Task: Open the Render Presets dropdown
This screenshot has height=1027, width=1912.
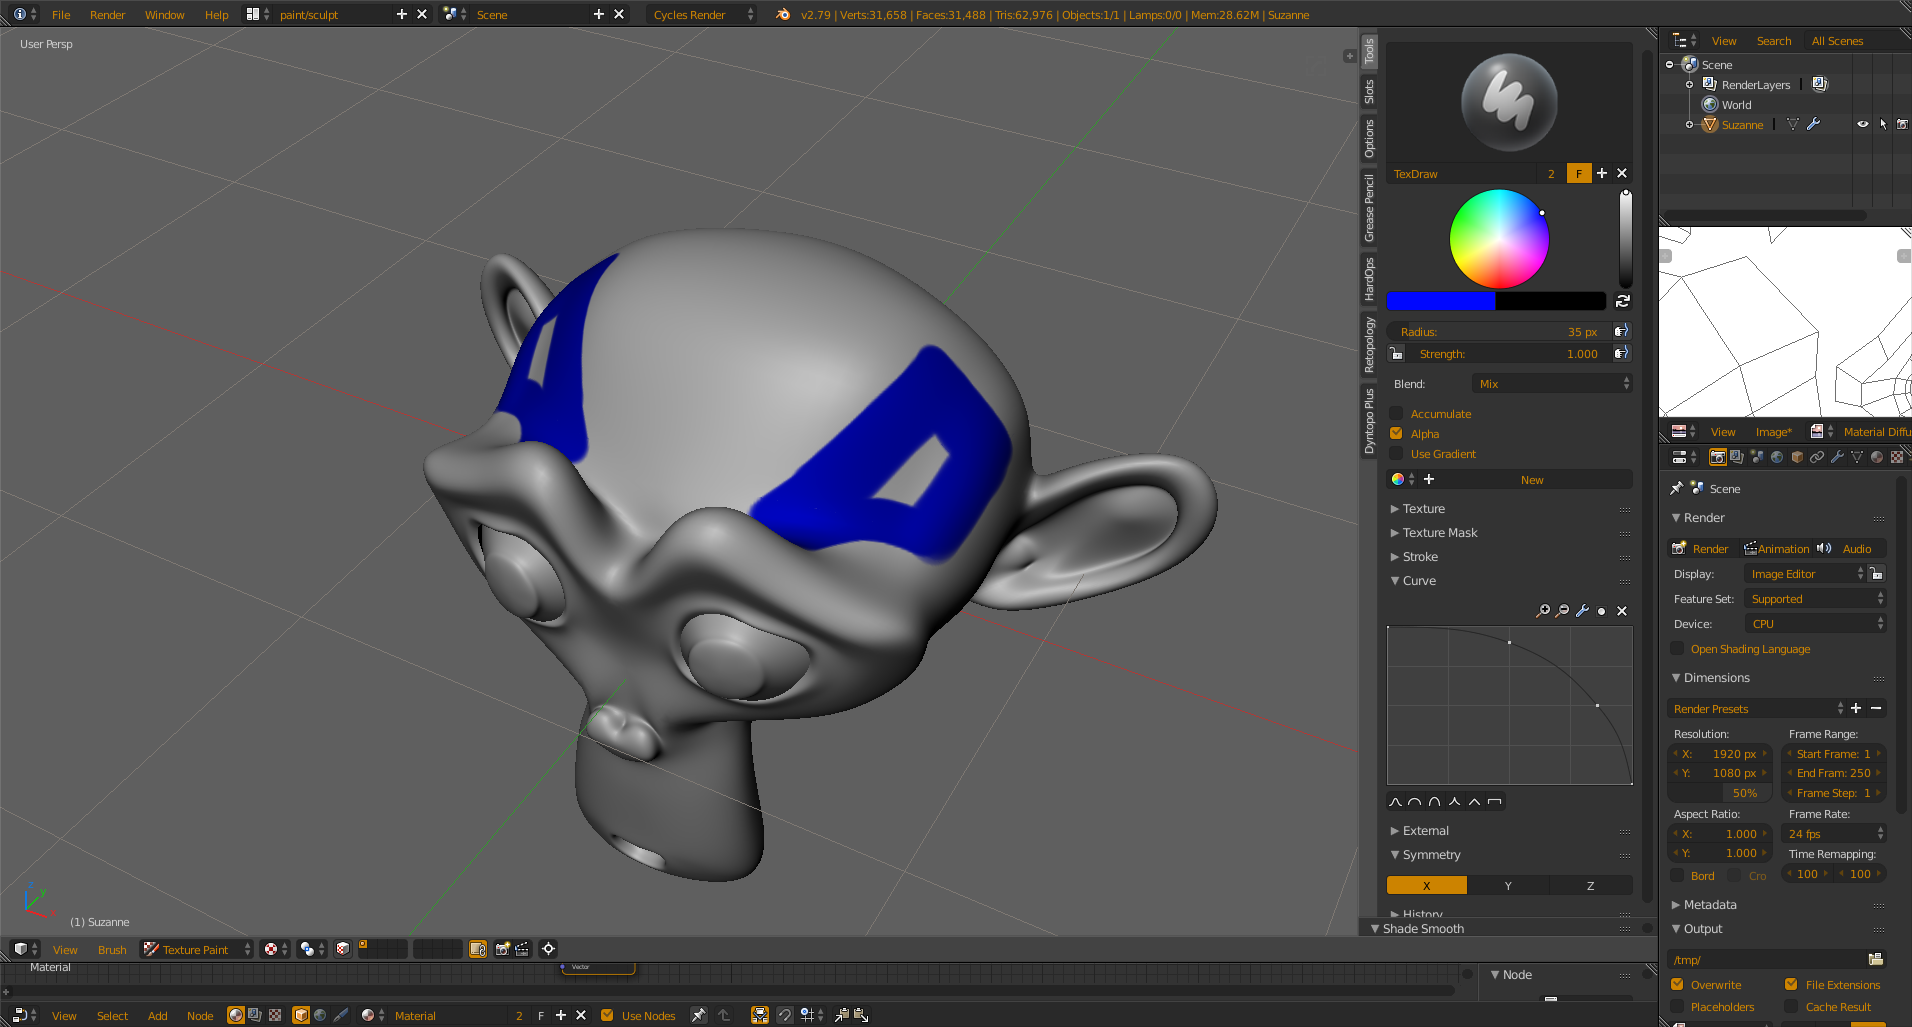Action: [x=1757, y=709]
